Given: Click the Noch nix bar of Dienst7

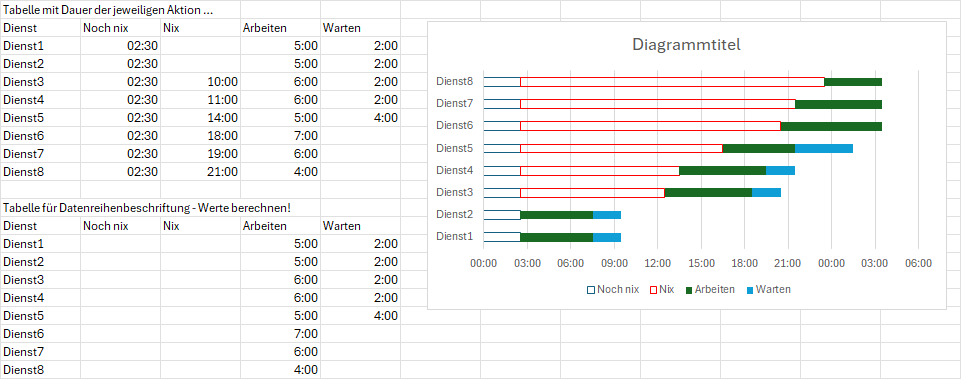Looking at the screenshot, I should coord(502,104).
